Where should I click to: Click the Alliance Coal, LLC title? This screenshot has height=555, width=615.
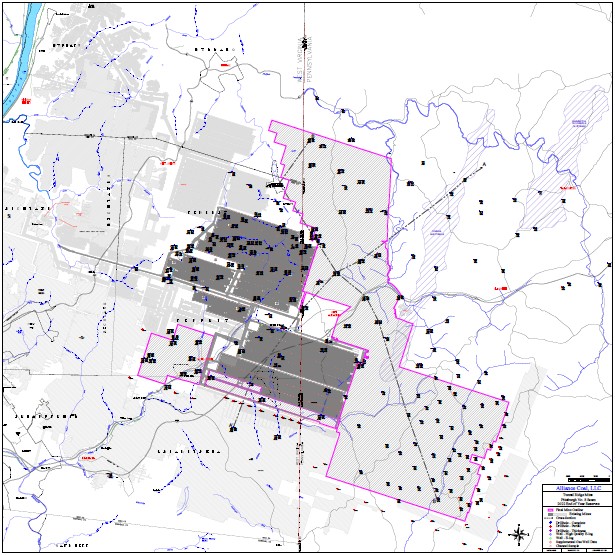coord(576,488)
